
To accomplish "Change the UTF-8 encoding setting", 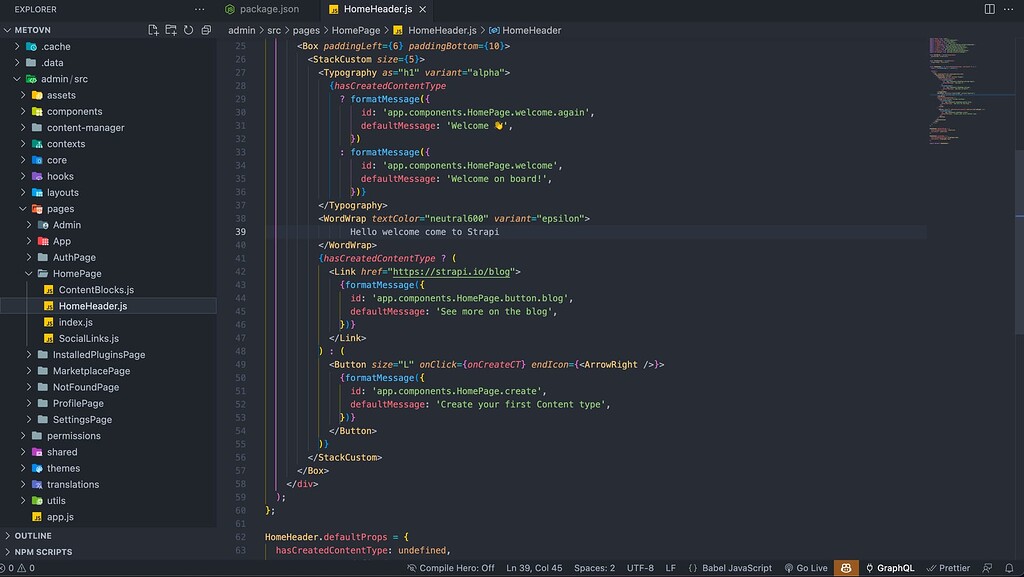I will (641, 567).
